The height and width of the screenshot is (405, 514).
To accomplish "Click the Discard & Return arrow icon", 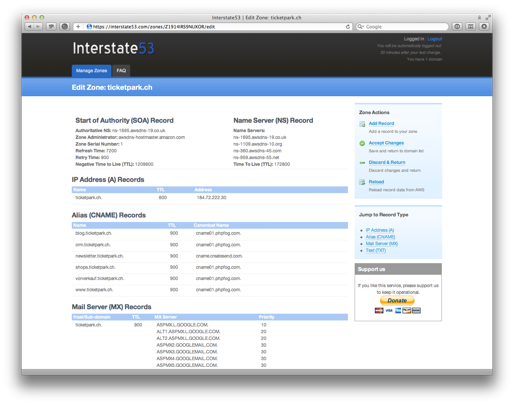I will point(362,163).
